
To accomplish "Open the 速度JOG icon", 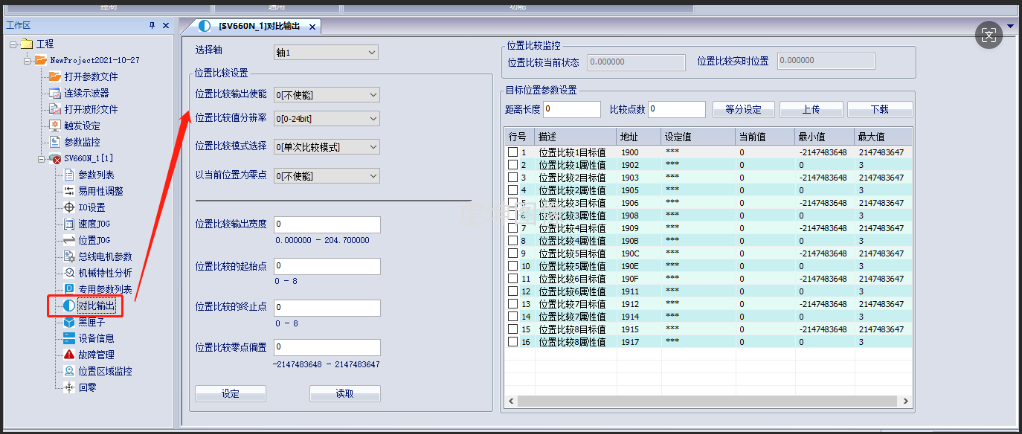I will [69, 224].
